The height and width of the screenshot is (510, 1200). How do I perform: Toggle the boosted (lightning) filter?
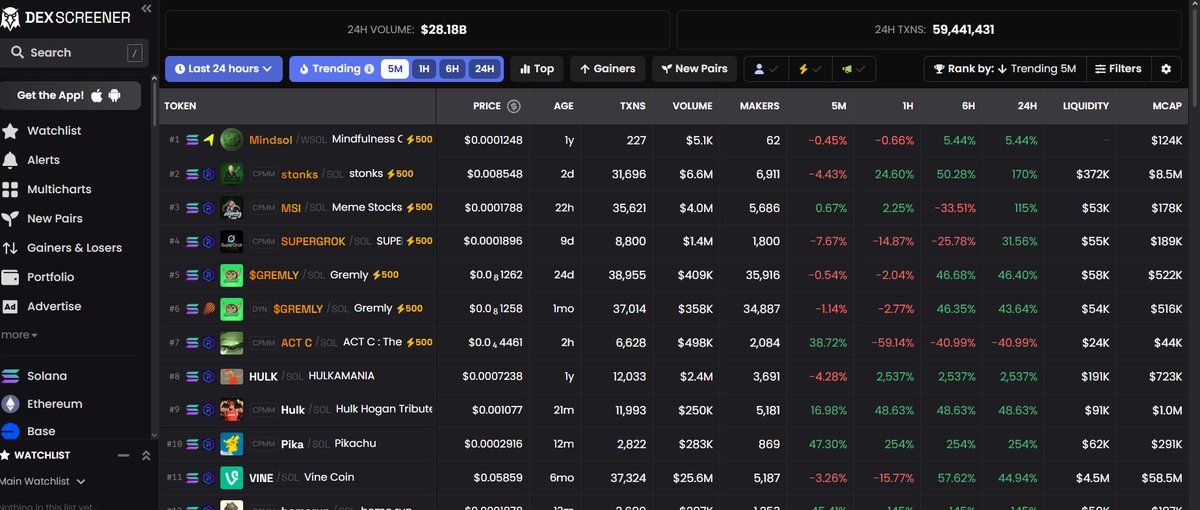pos(810,69)
